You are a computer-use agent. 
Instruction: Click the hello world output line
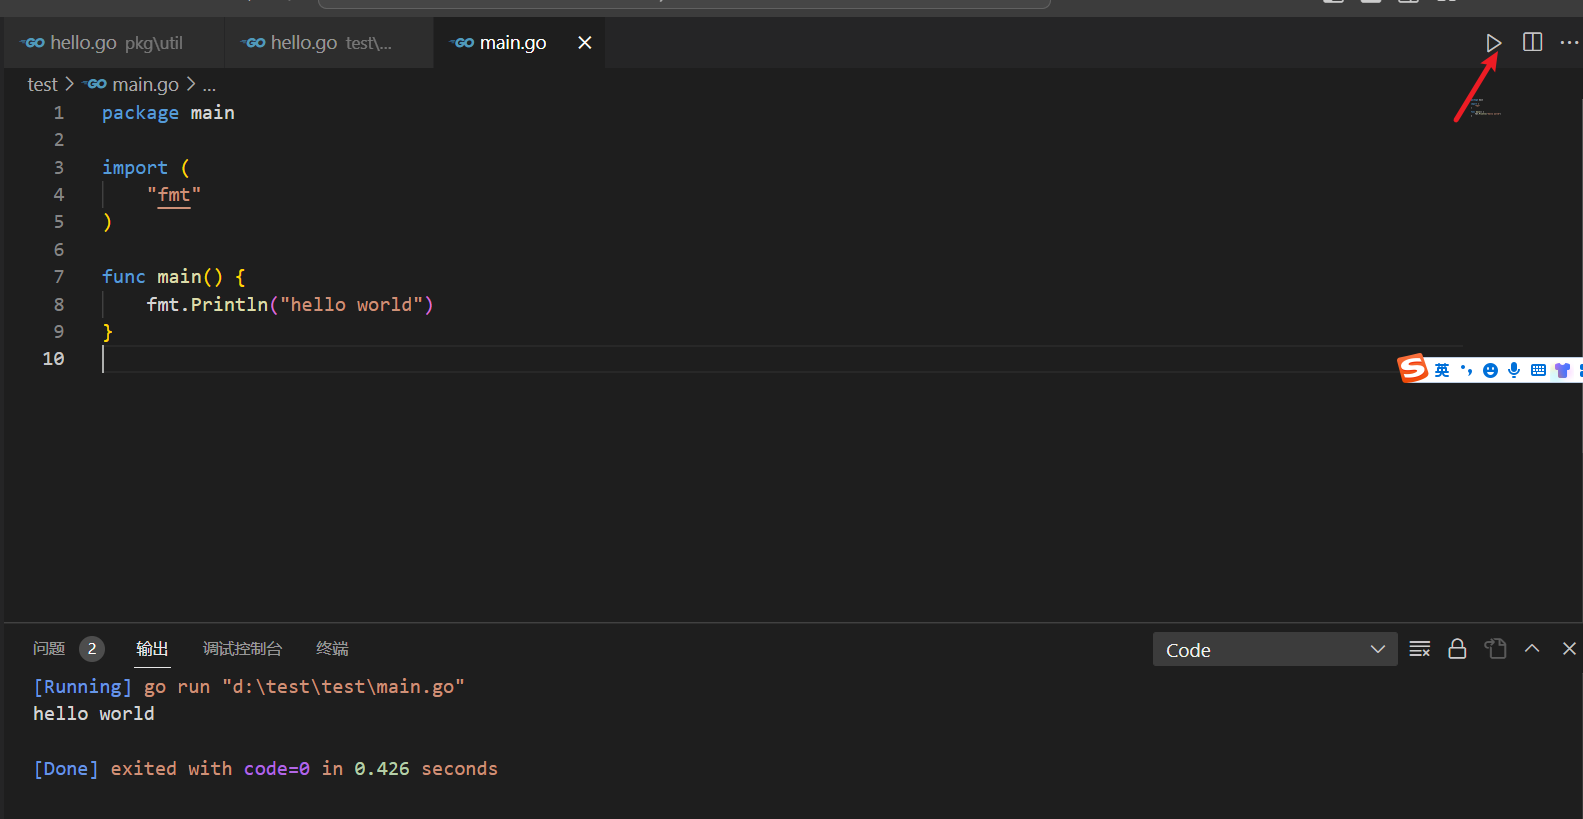tap(94, 714)
